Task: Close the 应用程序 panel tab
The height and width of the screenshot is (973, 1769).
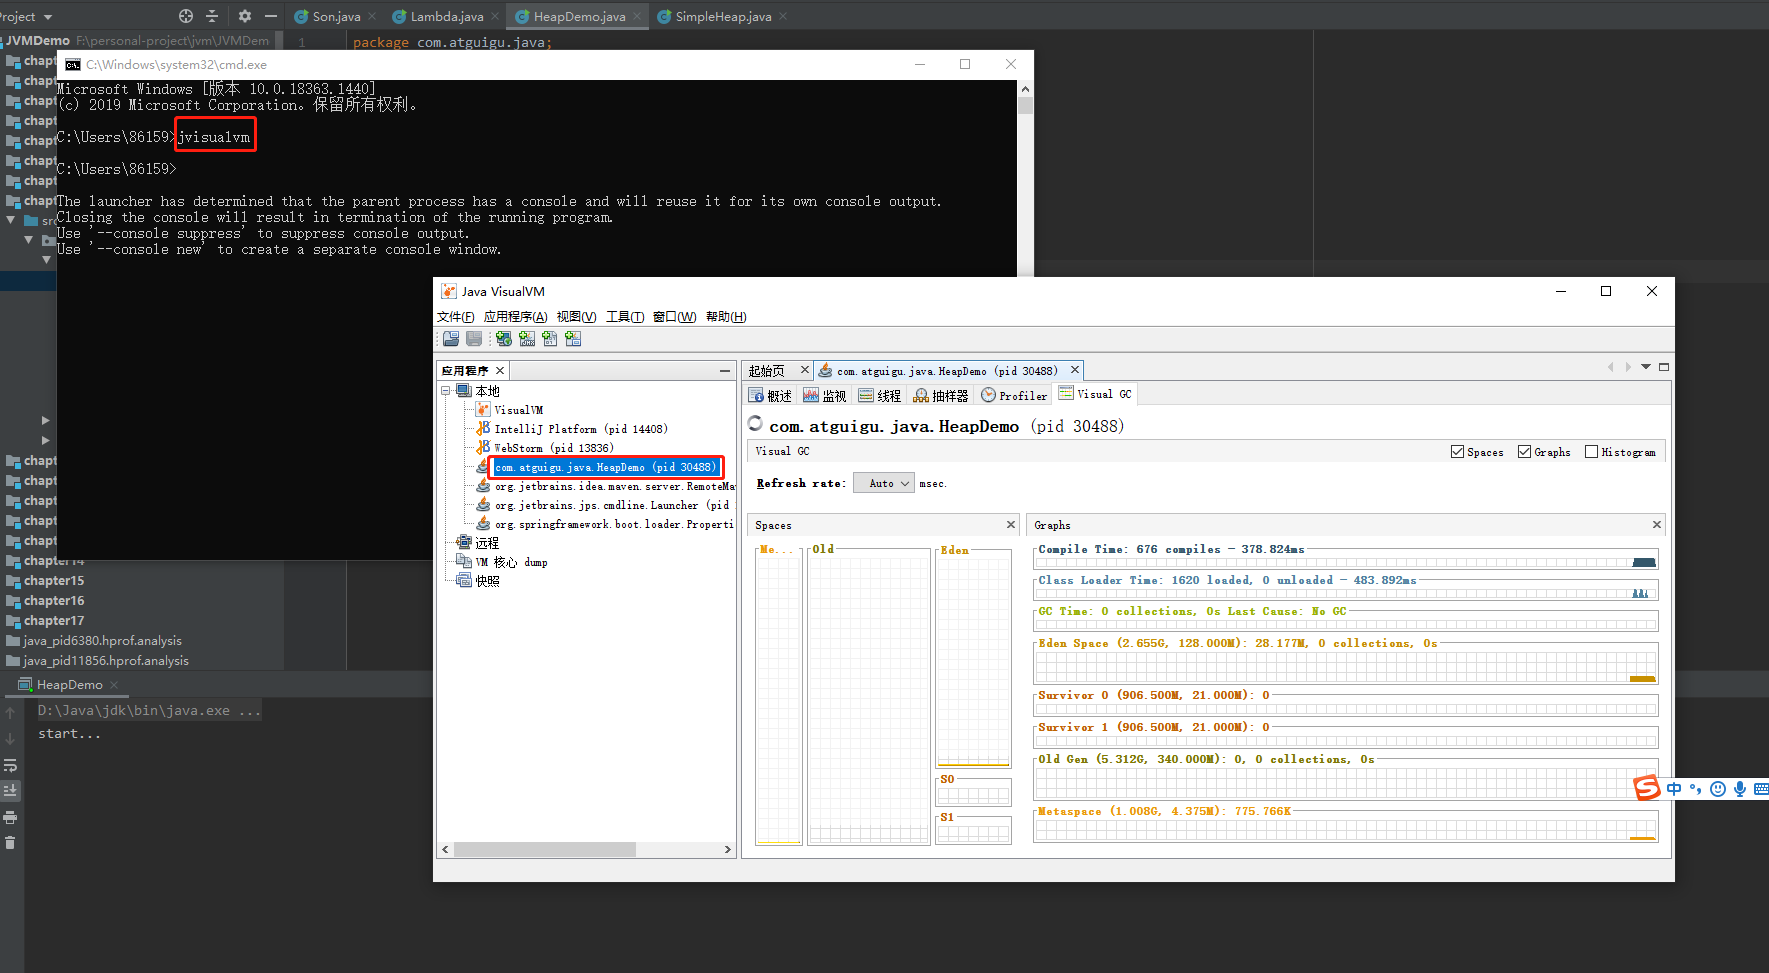Action: (x=500, y=371)
